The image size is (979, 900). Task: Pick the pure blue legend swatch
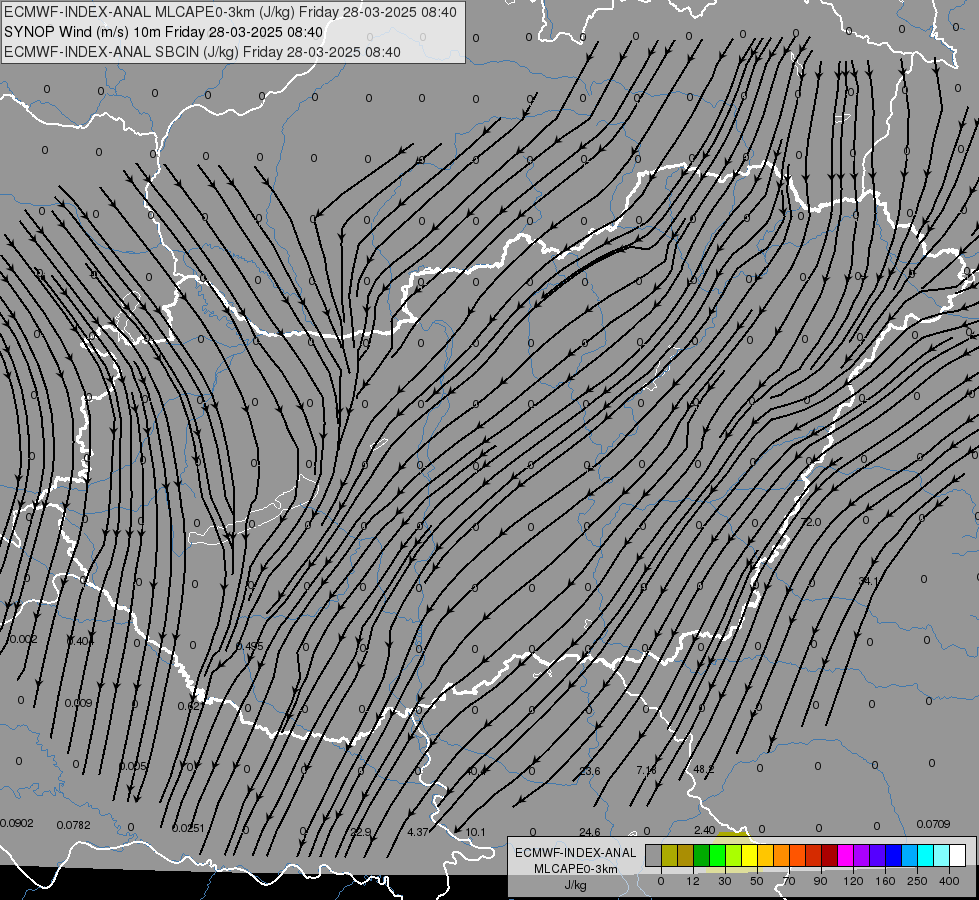894,855
